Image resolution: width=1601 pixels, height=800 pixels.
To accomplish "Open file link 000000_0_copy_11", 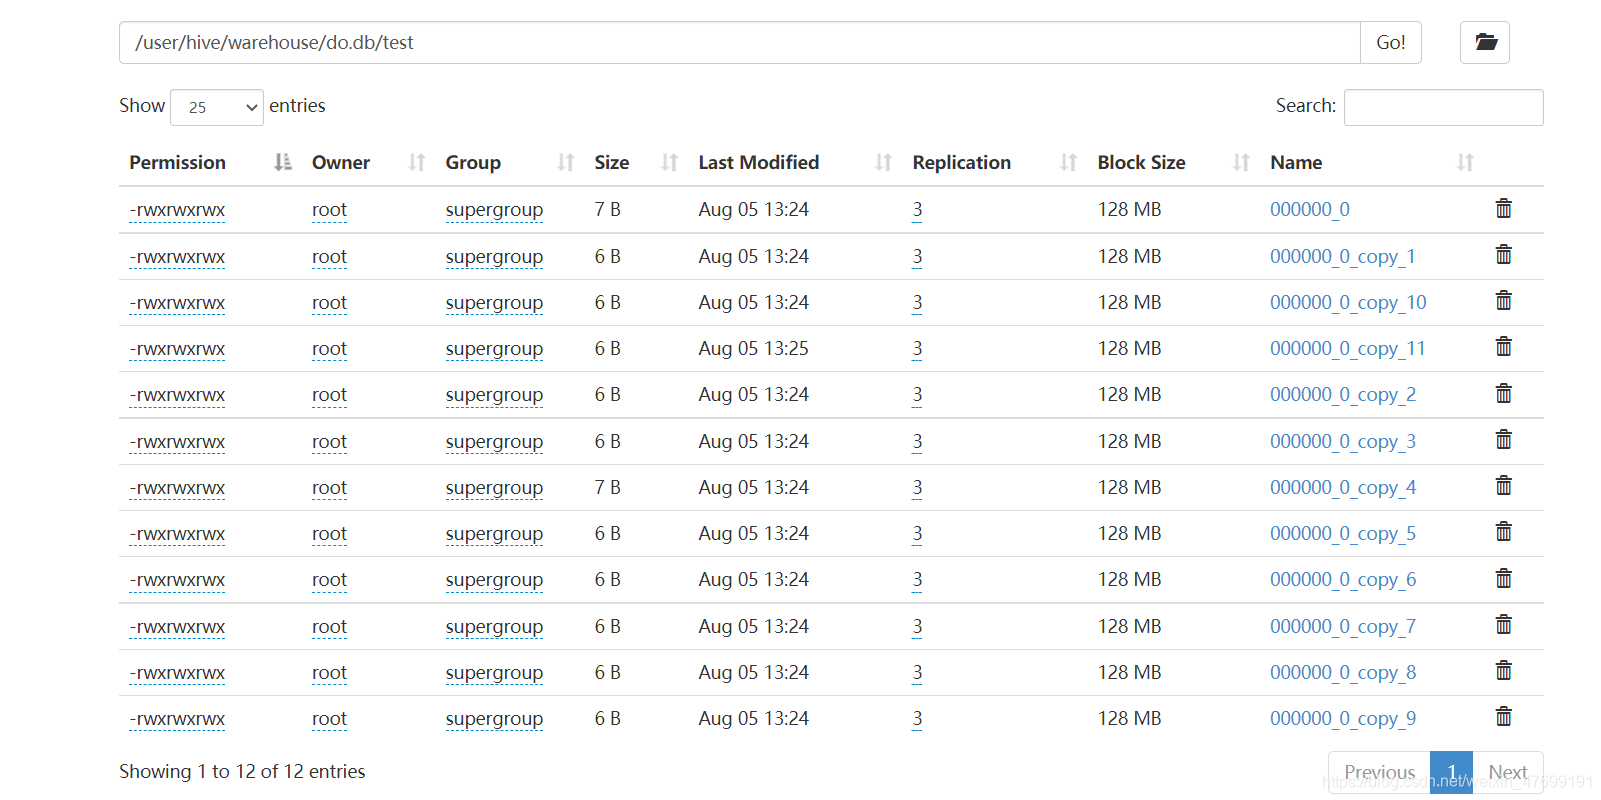I will click(1348, 348).
